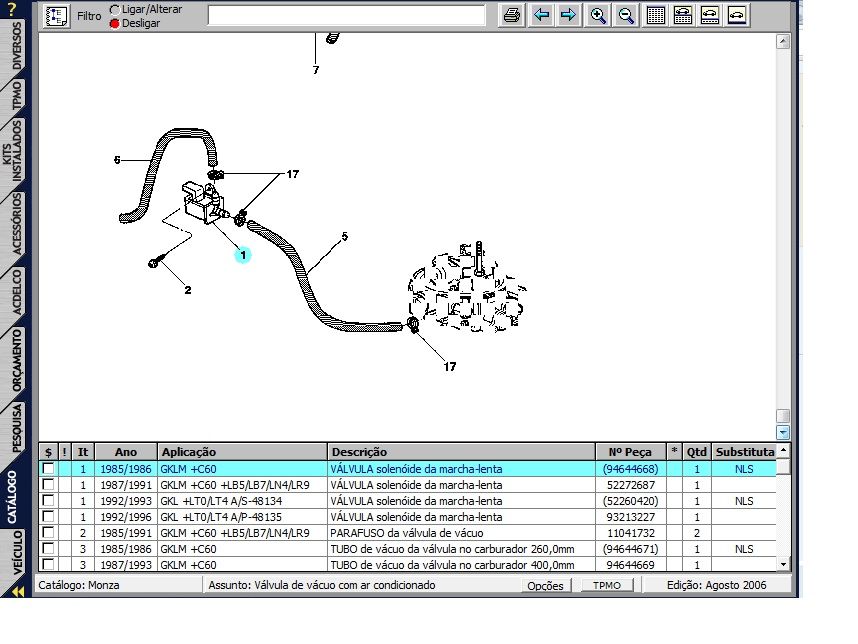Collapse sidebar with double arrow icon

coord(18,591)
